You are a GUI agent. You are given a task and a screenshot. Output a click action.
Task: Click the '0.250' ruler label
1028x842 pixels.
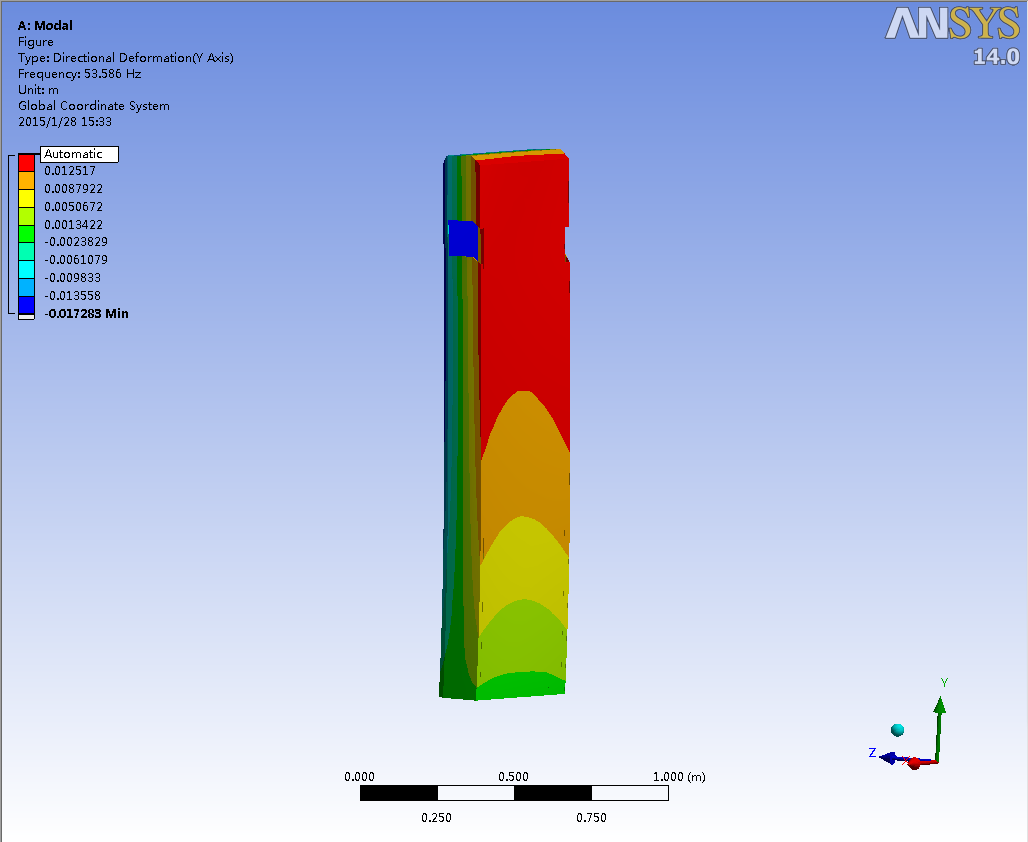click(436, 817)
